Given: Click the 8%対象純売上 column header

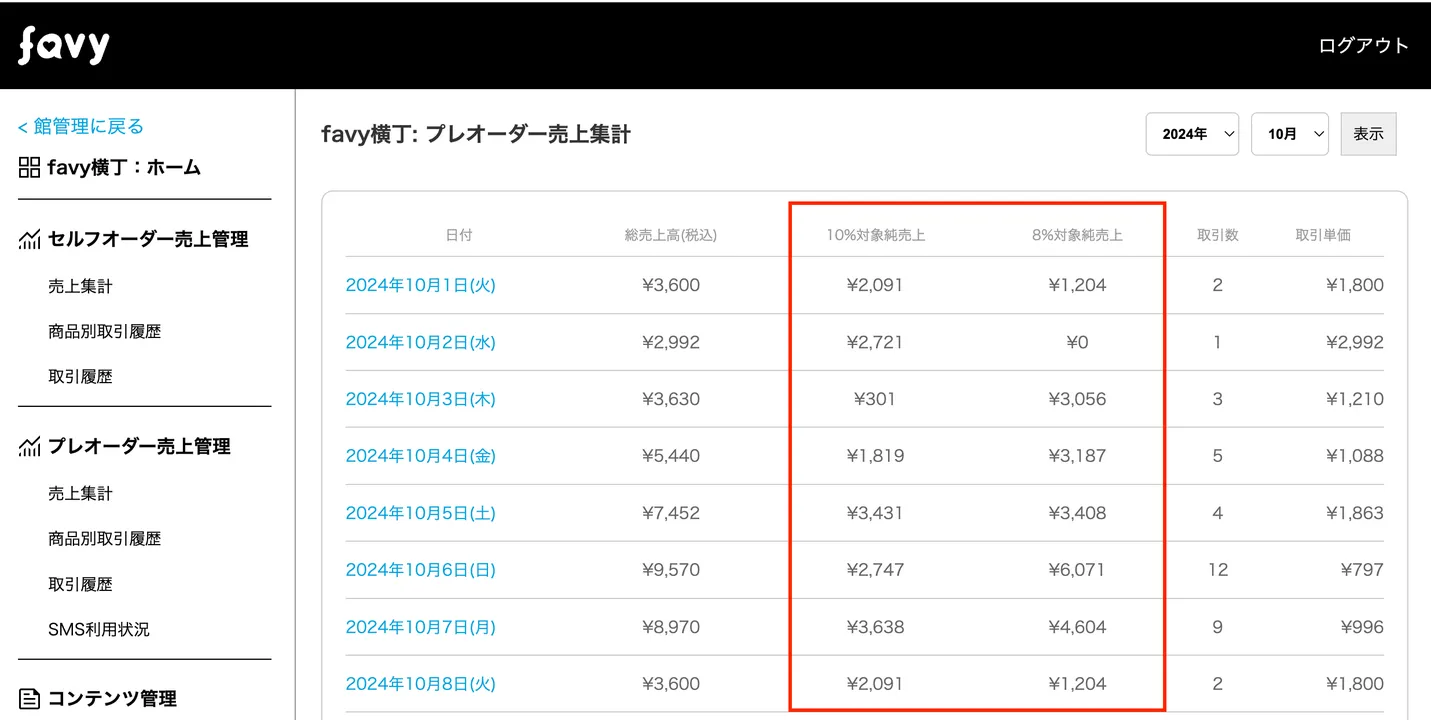Looking at the screenshot, I should (x=1078, y=235).
